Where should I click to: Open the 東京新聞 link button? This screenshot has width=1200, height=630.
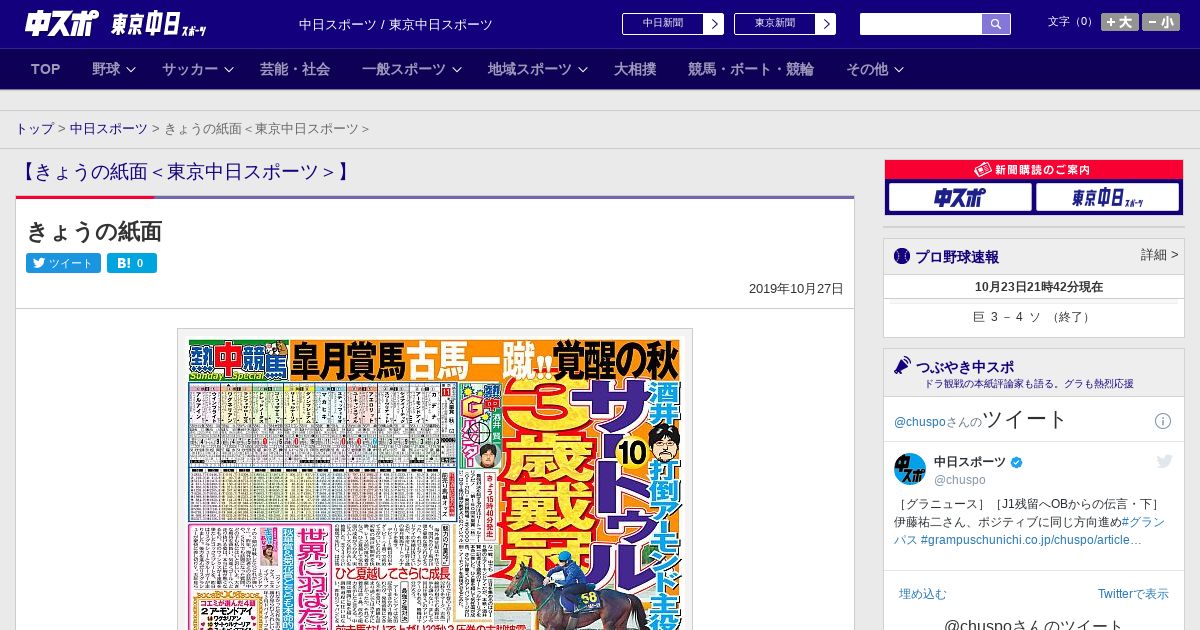point(774,24)
